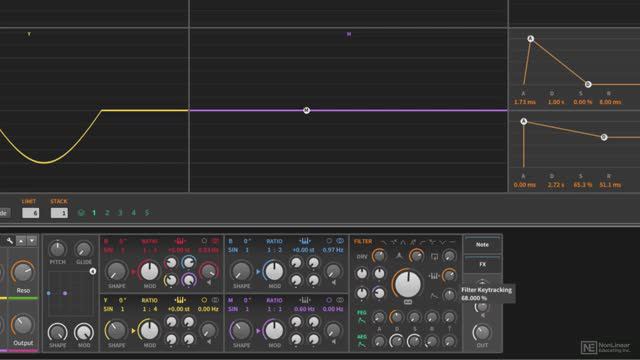Click the STACK value field showing 1
Viewport: 640px width, 360px height.
59,213
